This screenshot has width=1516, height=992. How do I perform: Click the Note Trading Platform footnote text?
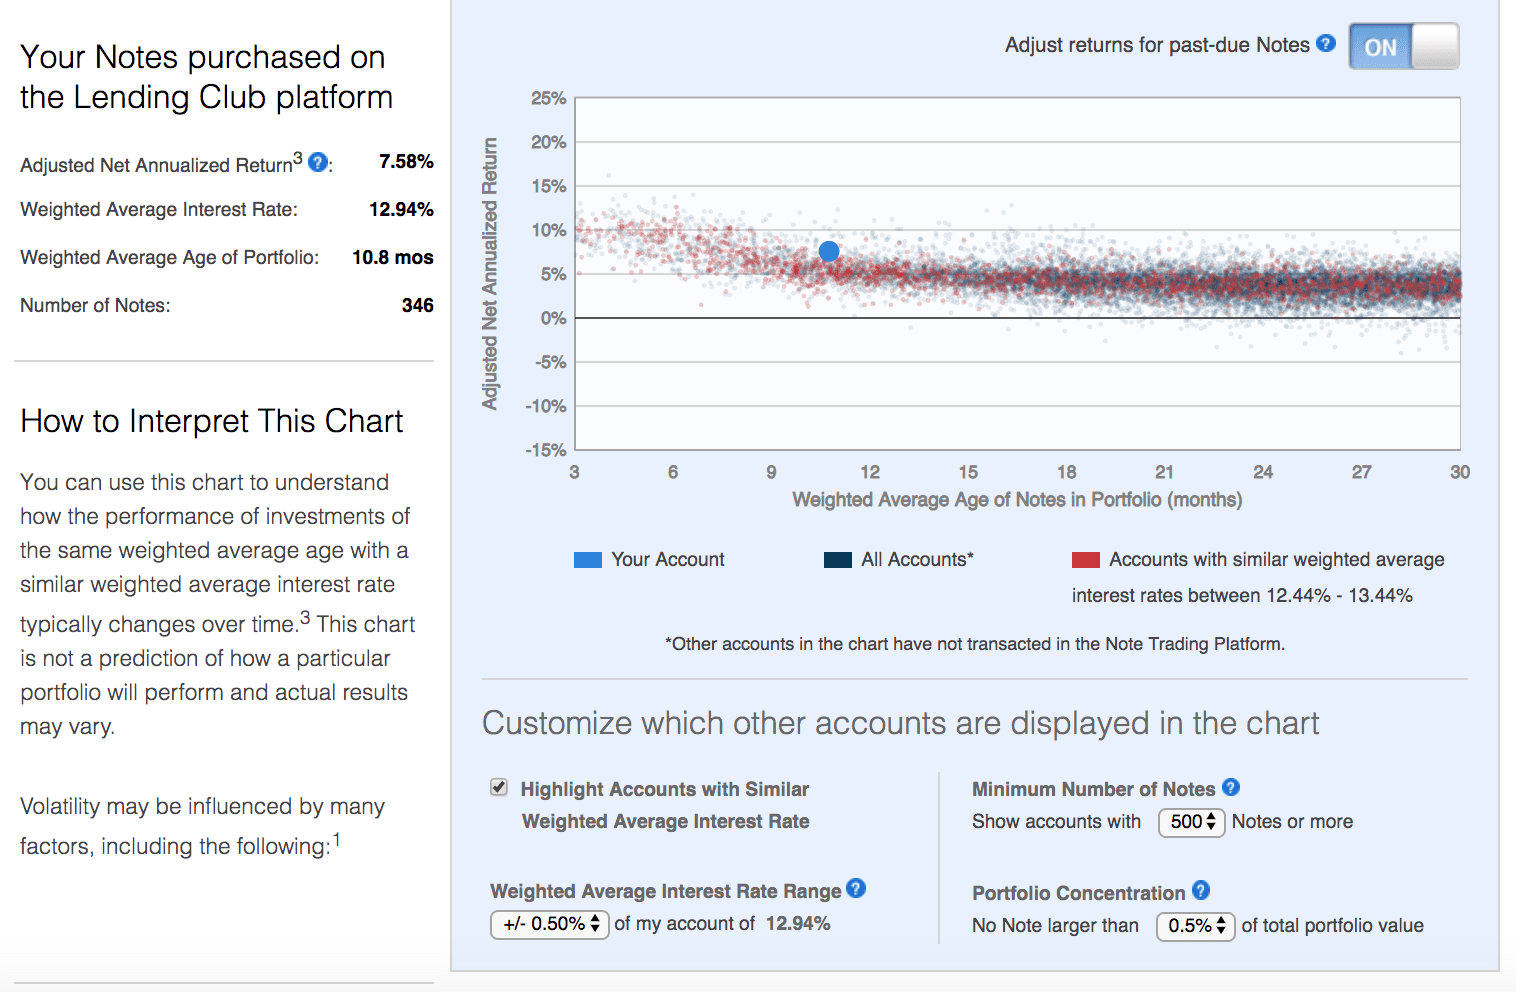(x=975, y=644)
